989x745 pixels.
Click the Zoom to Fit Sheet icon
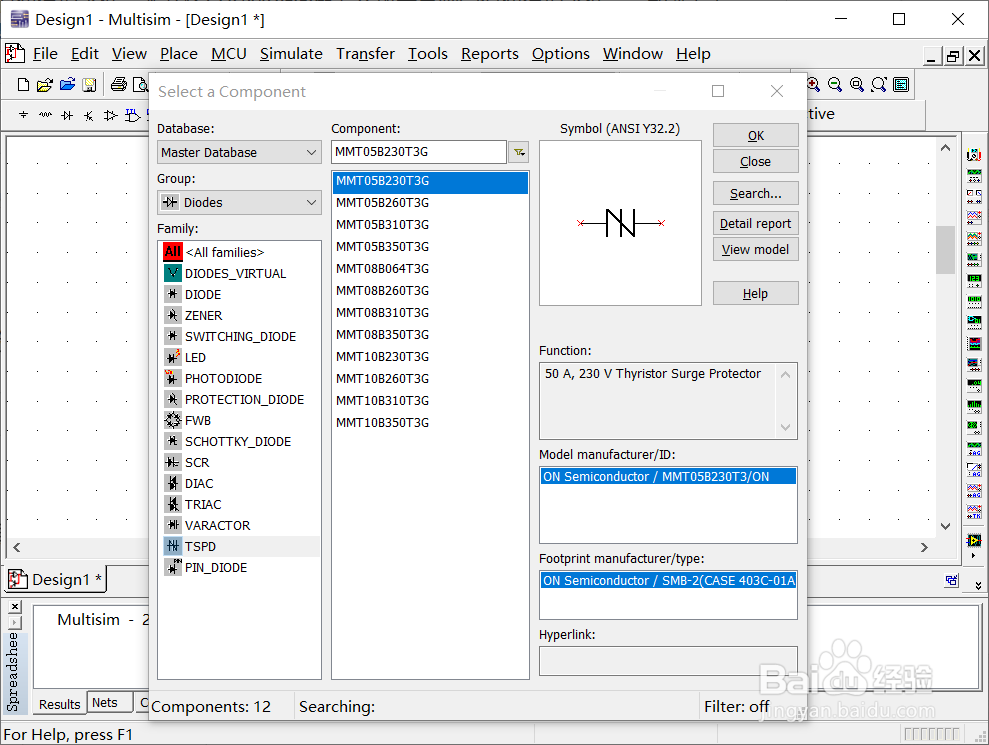[879, 85]
